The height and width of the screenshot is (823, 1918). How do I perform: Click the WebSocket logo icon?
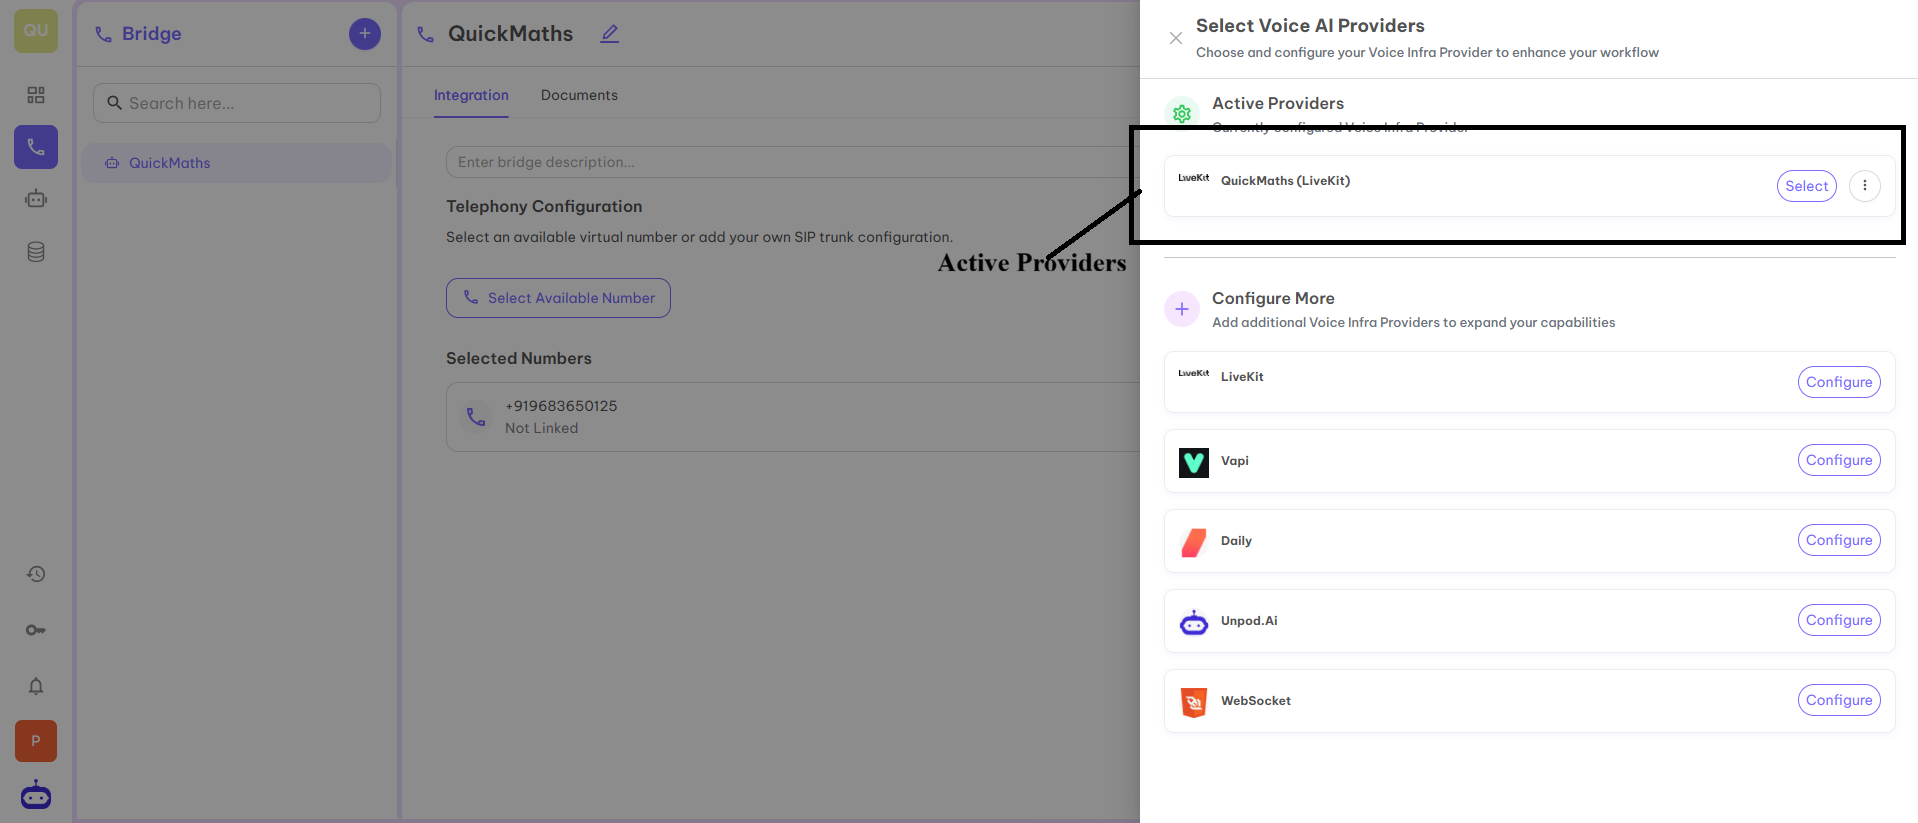pos(1194,702)
